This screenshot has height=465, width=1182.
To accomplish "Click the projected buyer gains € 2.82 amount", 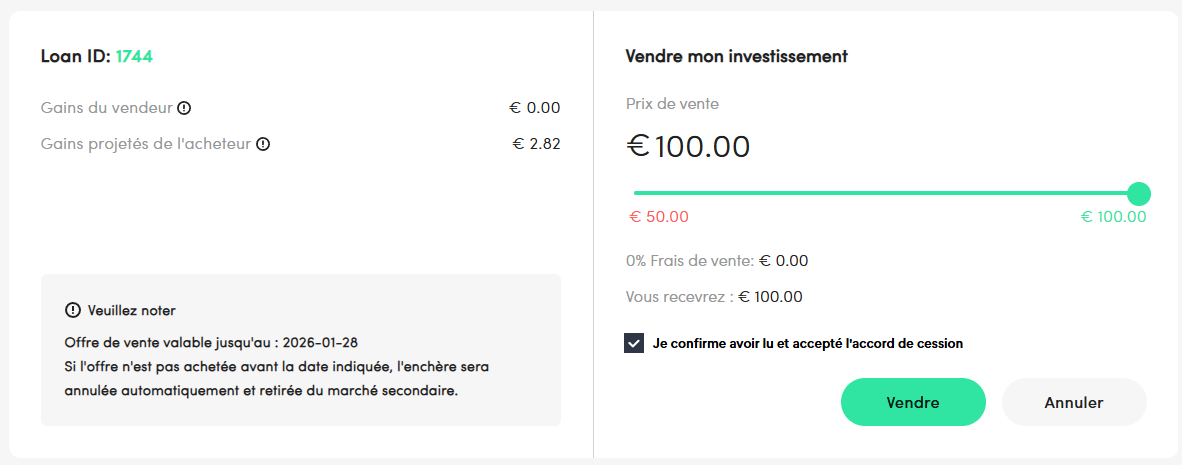I will (536, 144).
